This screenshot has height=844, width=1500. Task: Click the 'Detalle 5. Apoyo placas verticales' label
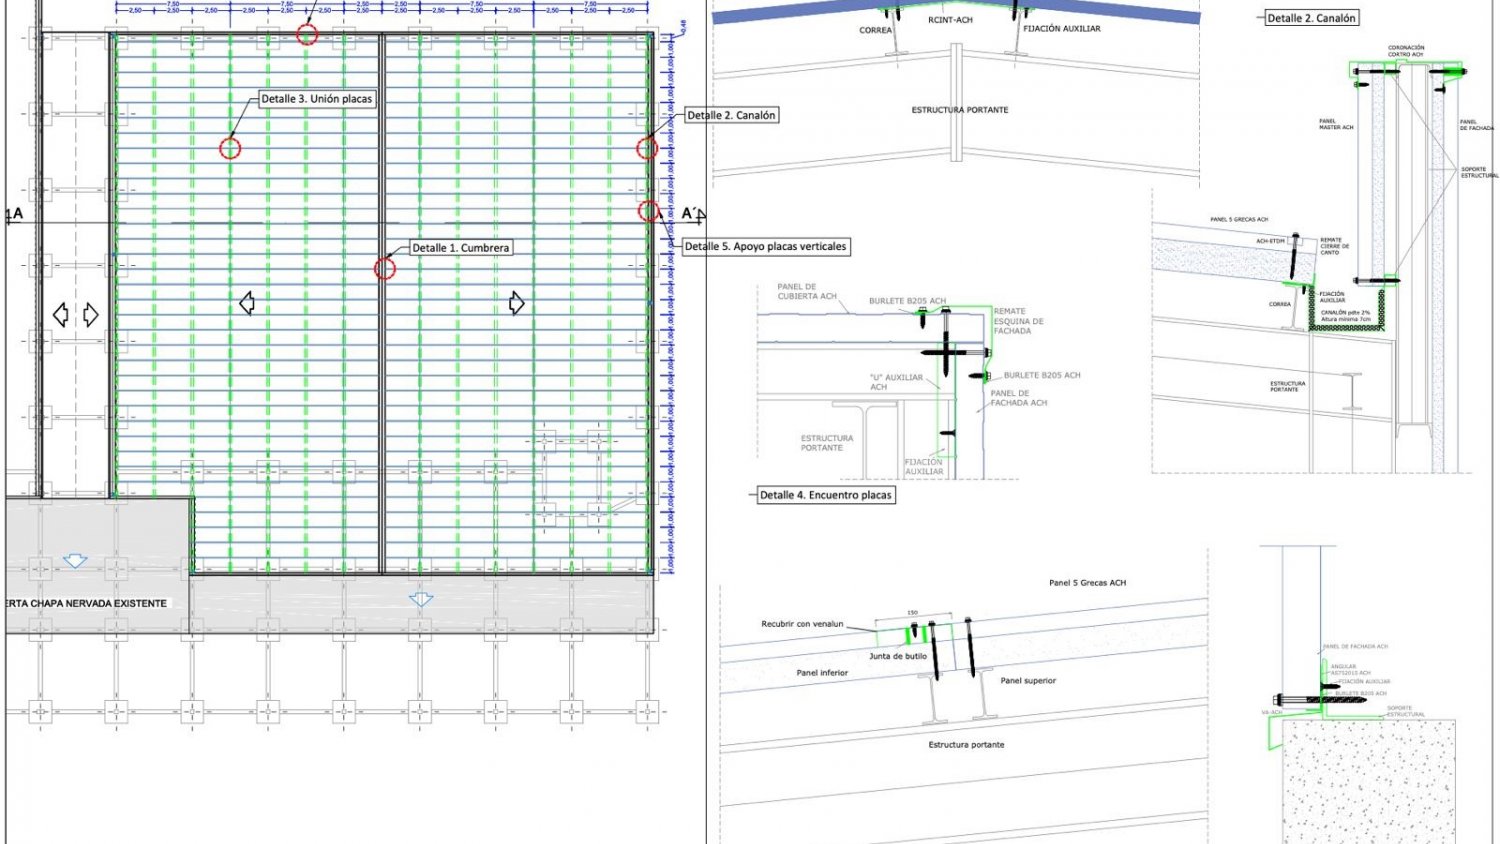pos(766,246)
